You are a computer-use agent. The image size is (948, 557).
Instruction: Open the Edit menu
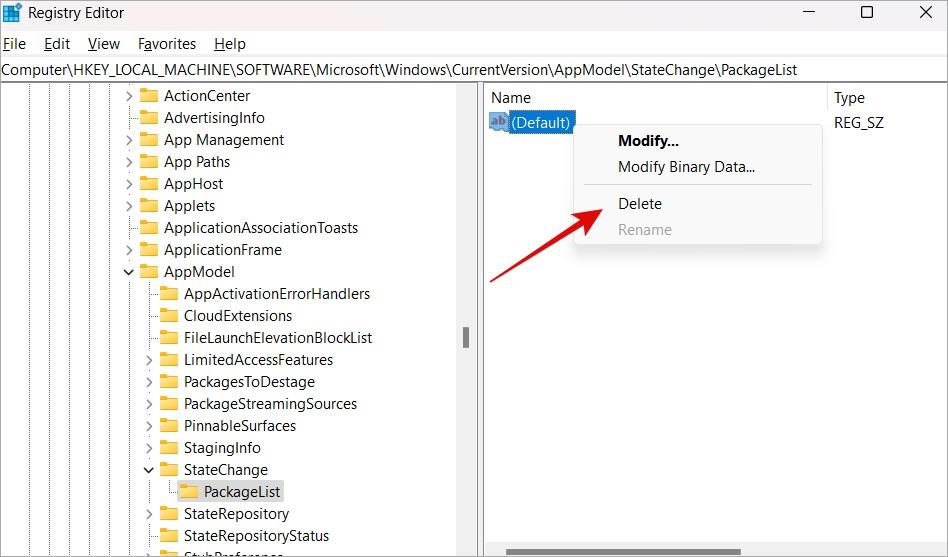57,44
